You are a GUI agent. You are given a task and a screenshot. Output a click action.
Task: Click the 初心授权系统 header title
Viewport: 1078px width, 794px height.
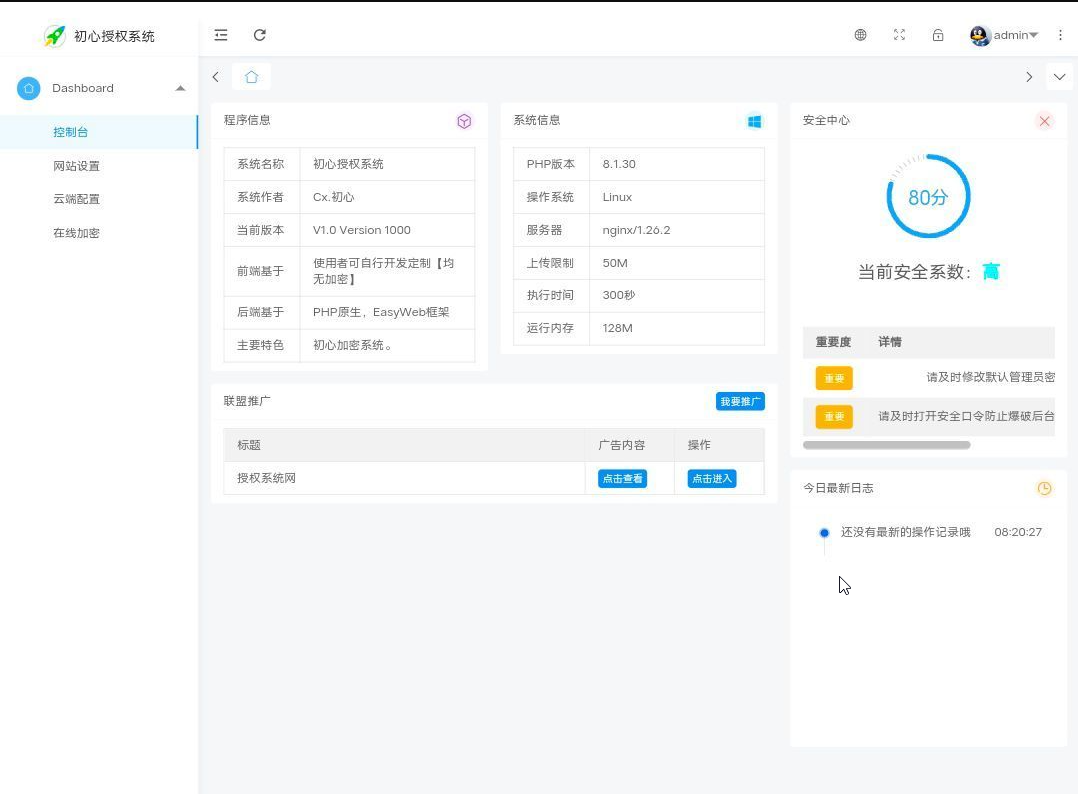114,36
